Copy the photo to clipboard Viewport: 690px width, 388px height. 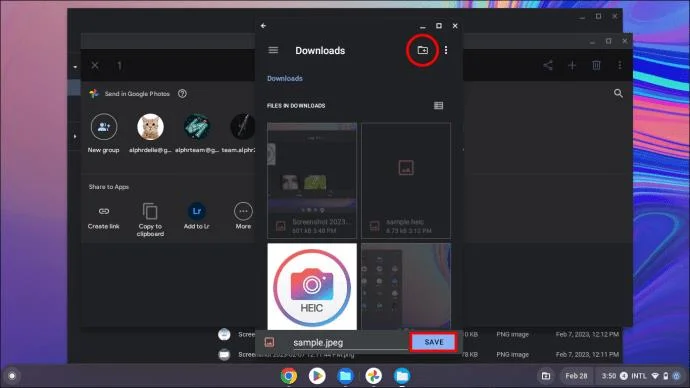[x=150, y=220]
